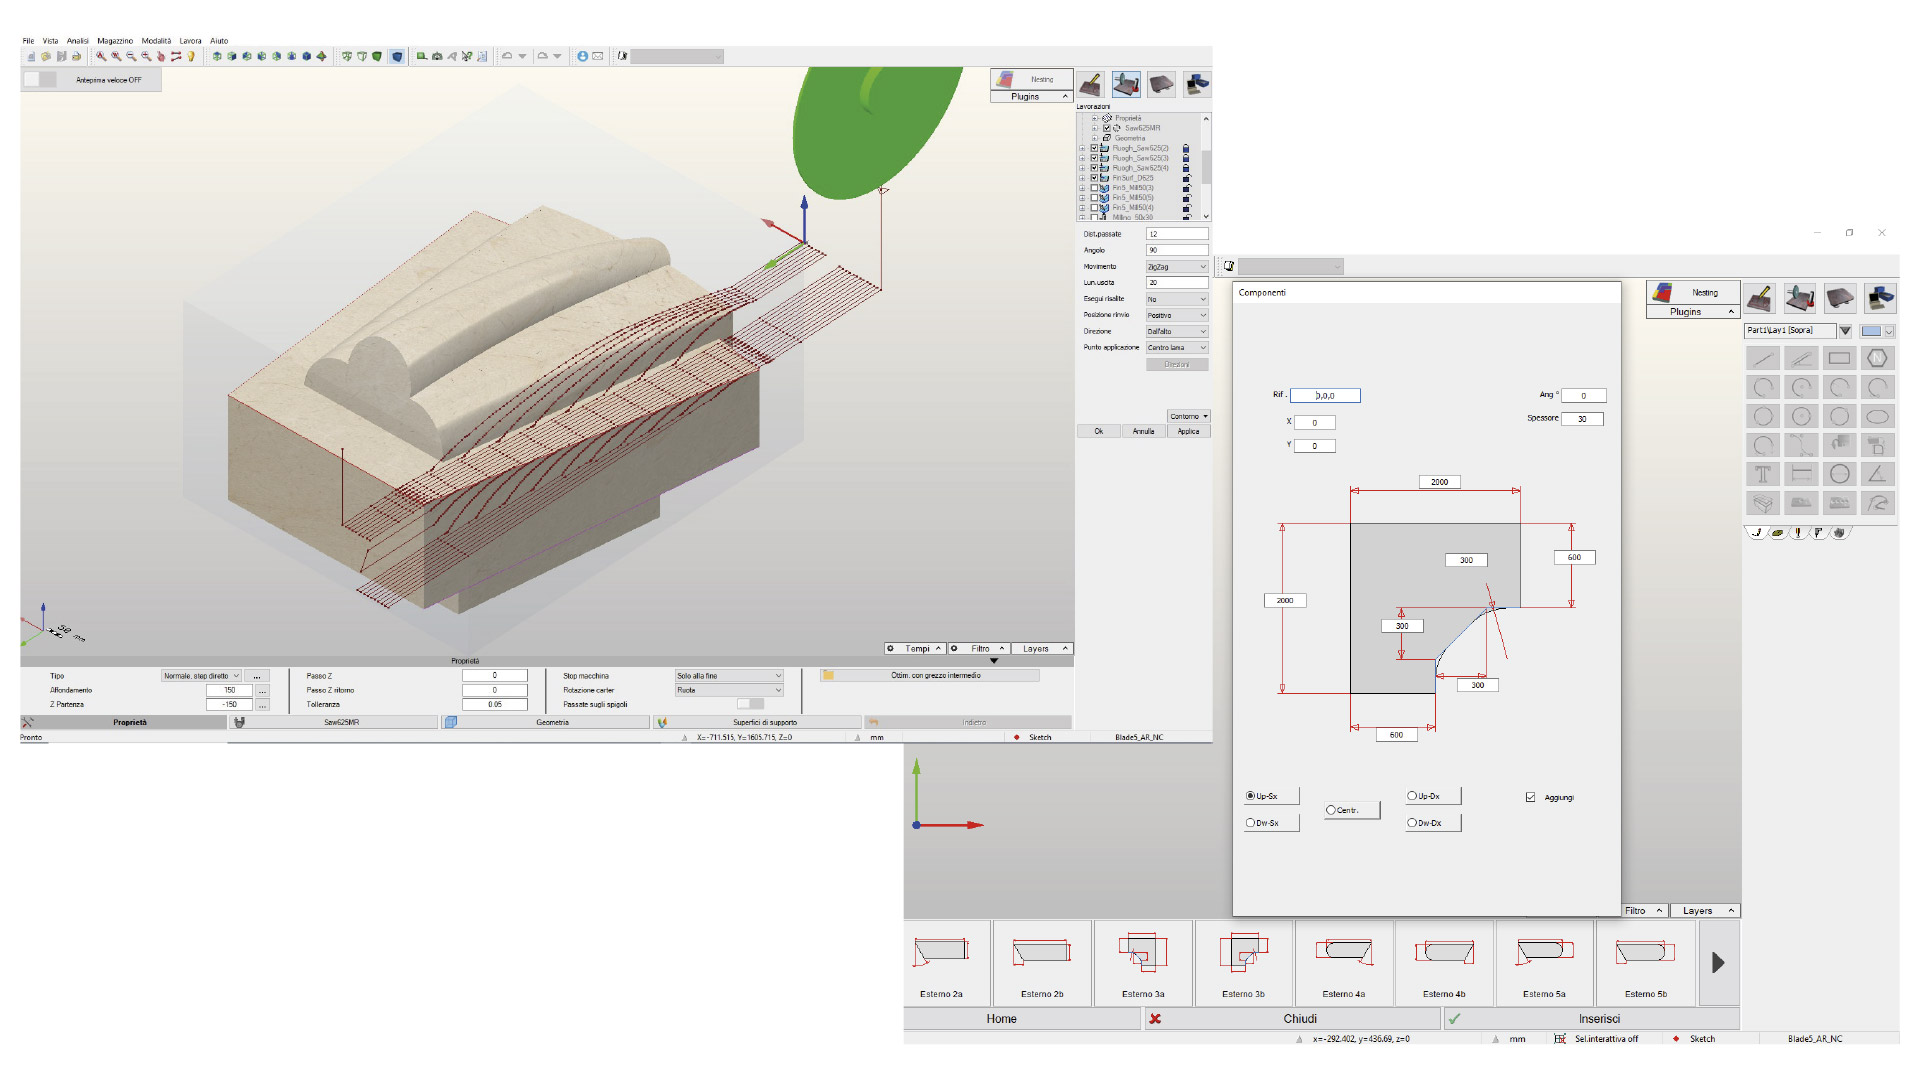Select the blue solid shading icon

tap(397, 56)
